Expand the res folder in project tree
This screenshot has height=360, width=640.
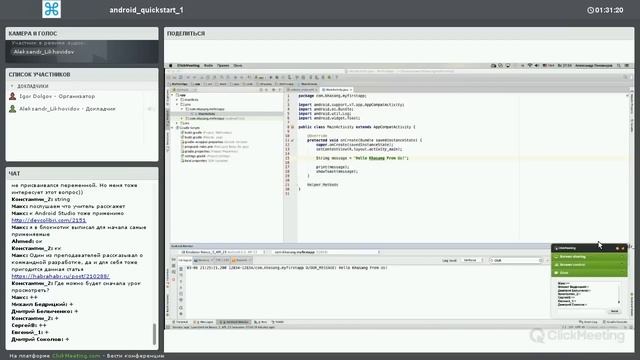[177, 123]
